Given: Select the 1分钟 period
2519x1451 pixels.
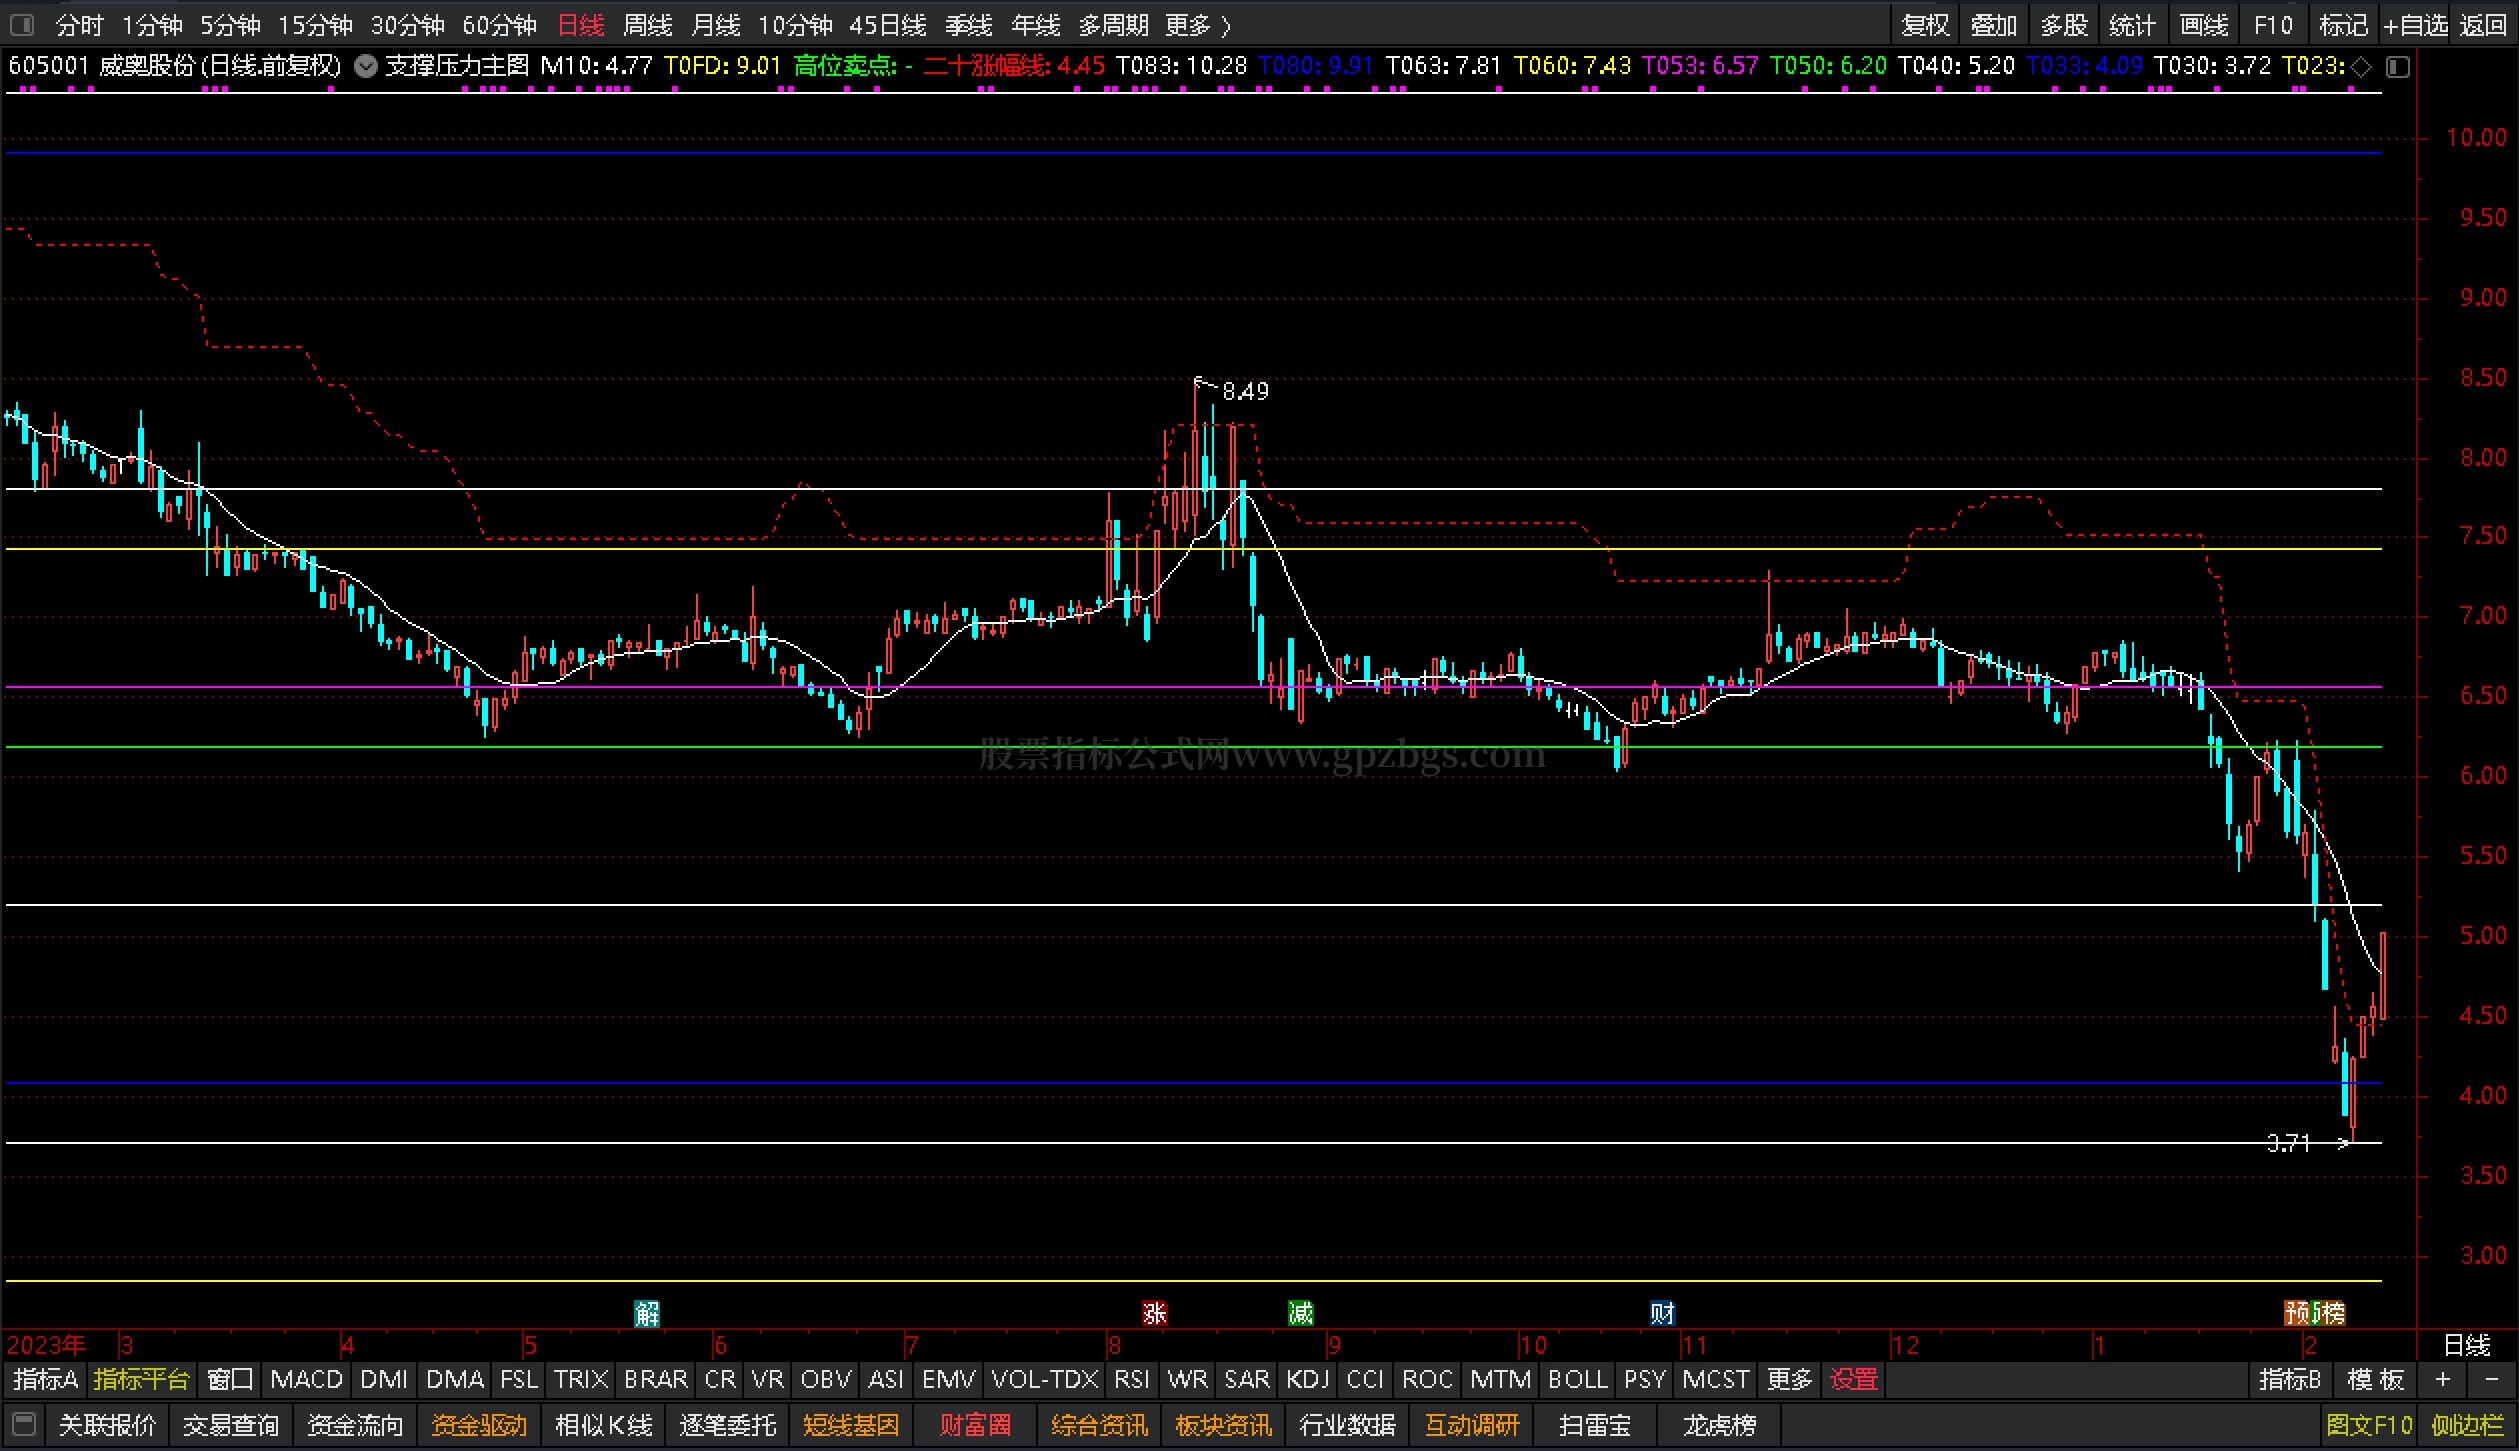Looking at the screenshot, I should [x=152, y=25].
